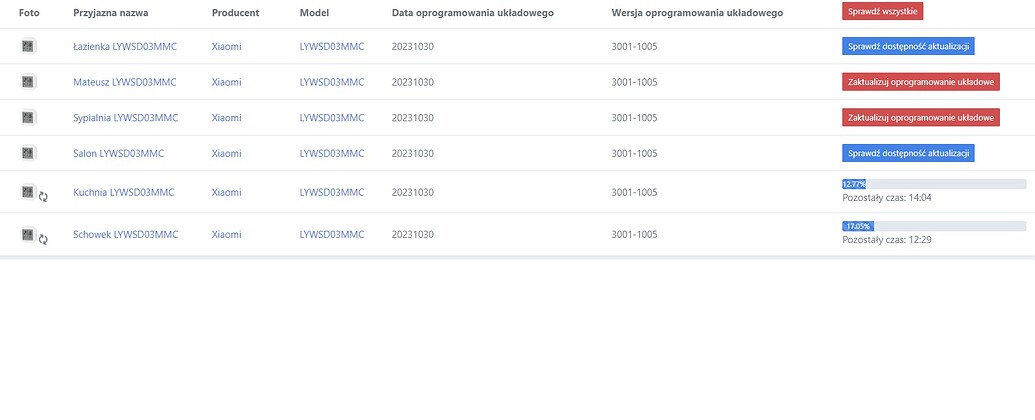
Task: Click the Salon device photo icon
Action: point(28,153)
